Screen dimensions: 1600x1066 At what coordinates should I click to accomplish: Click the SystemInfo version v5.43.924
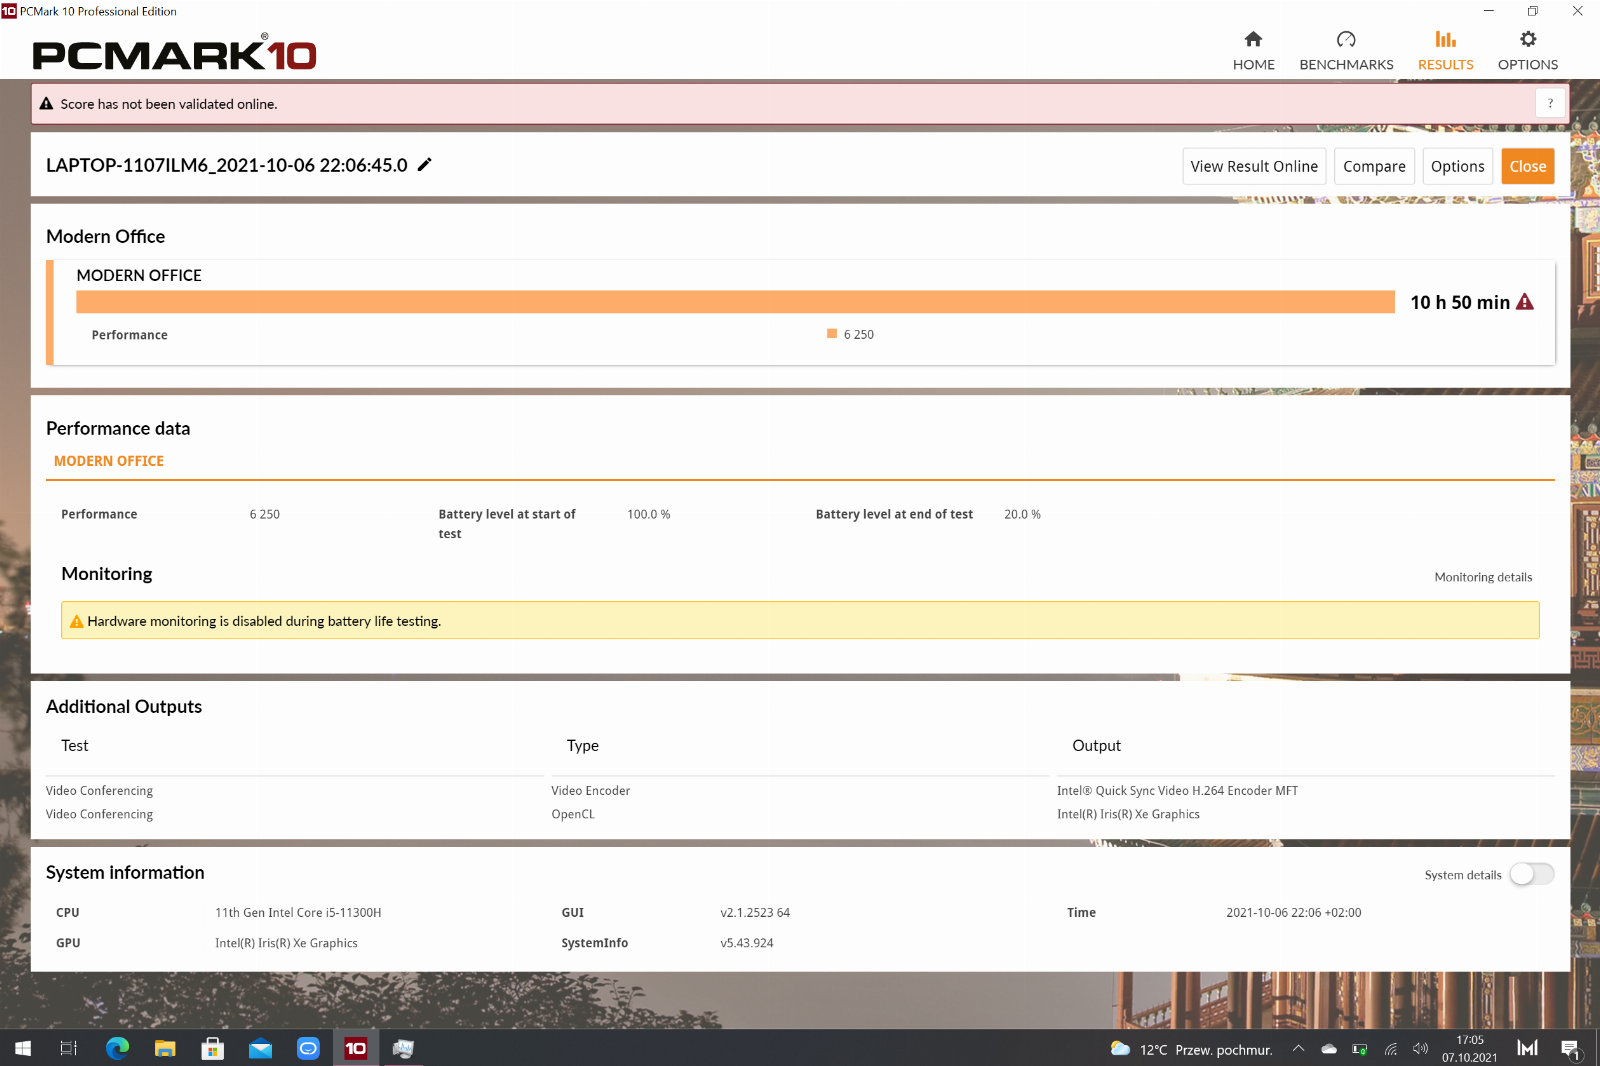click(x=747, y=943)
